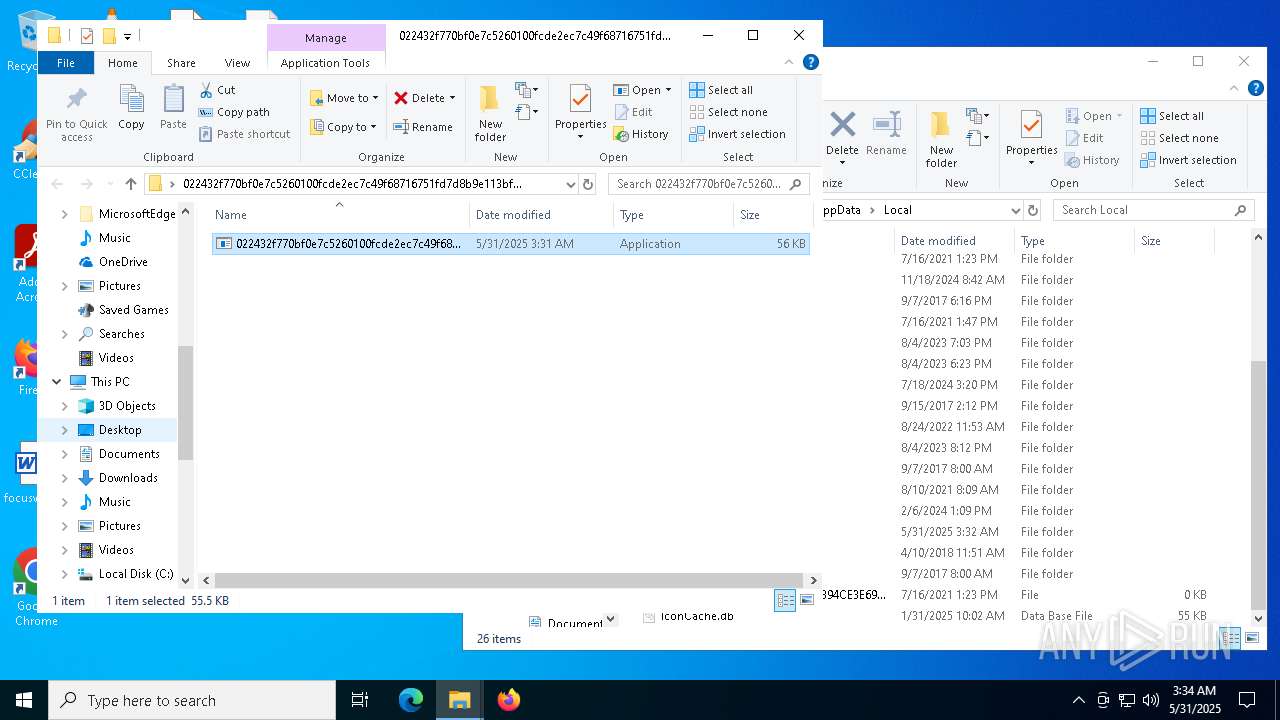This screenshot has height=720, width=1280.
Task: Sort by Date modified in front window
Action: [541, 215]
